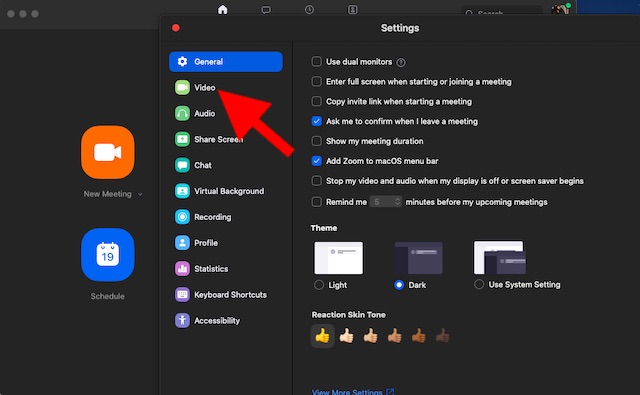Select Use System Setting theme radio button
The image size is (640, 395).
(479, 284)
